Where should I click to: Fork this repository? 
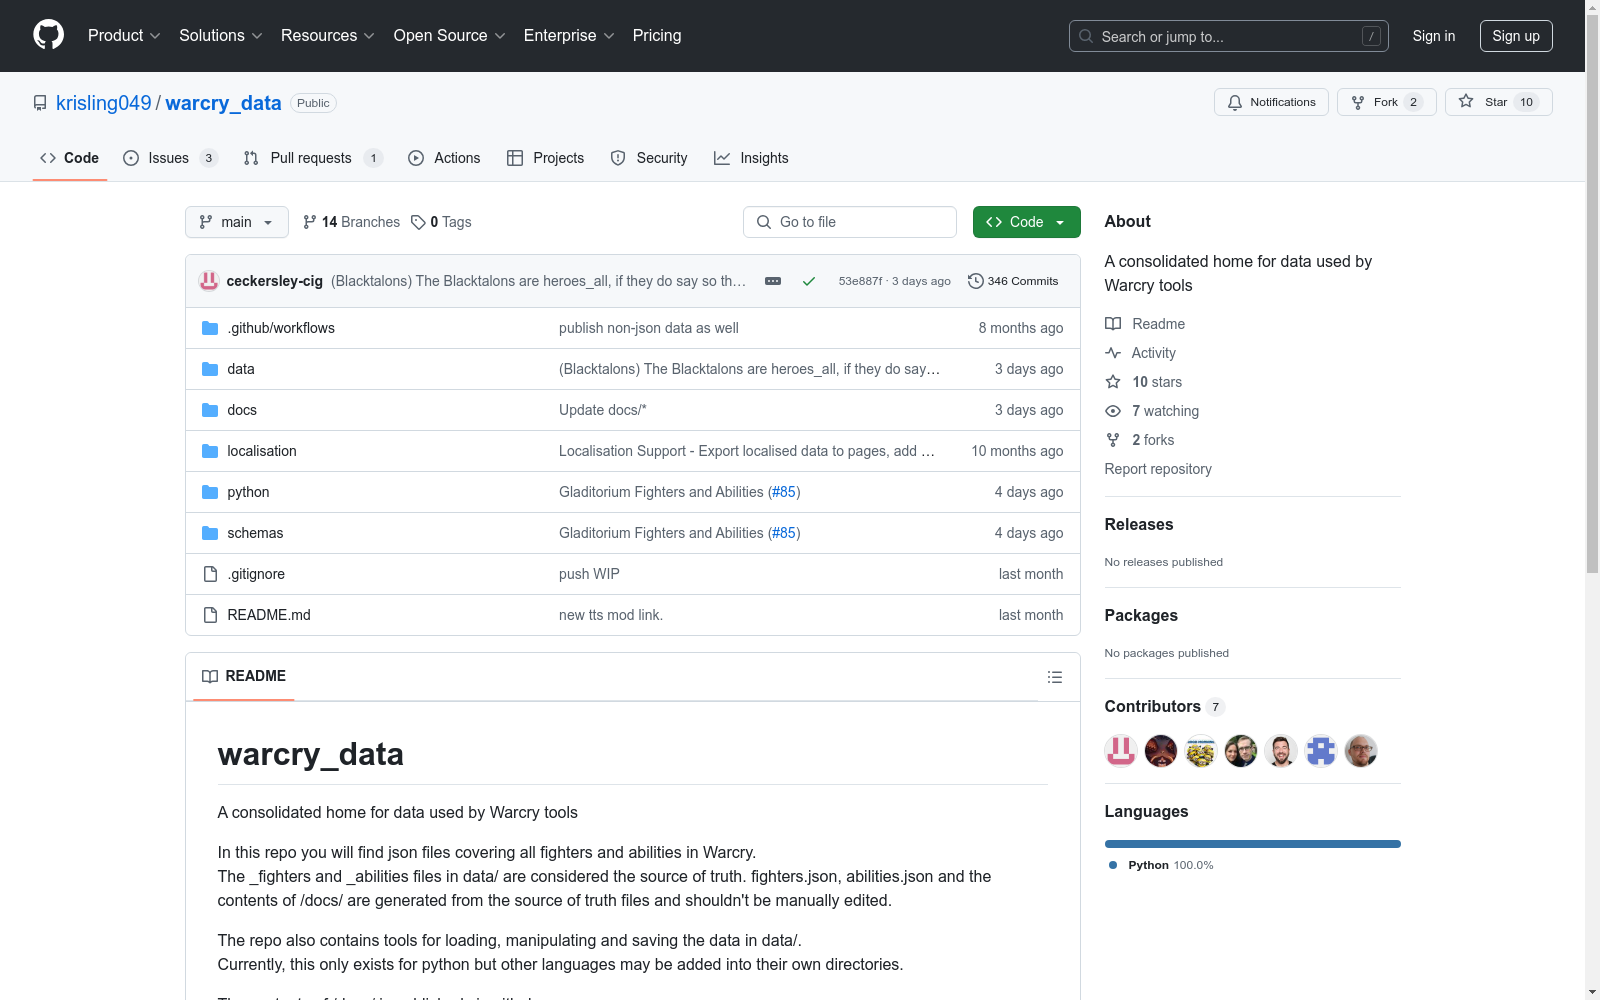point(1387,102)
